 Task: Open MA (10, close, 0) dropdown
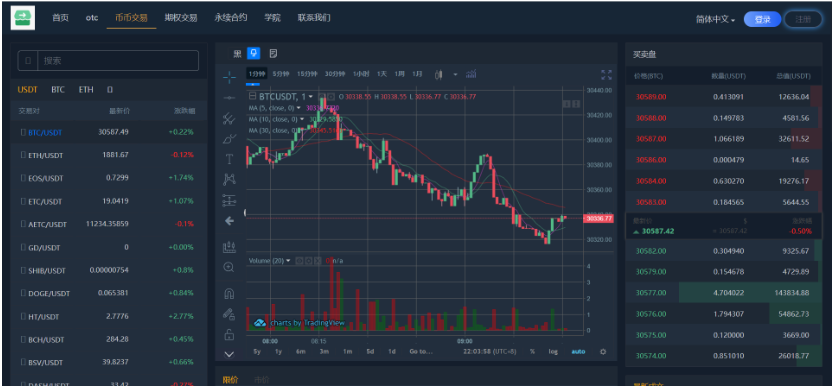302,119
